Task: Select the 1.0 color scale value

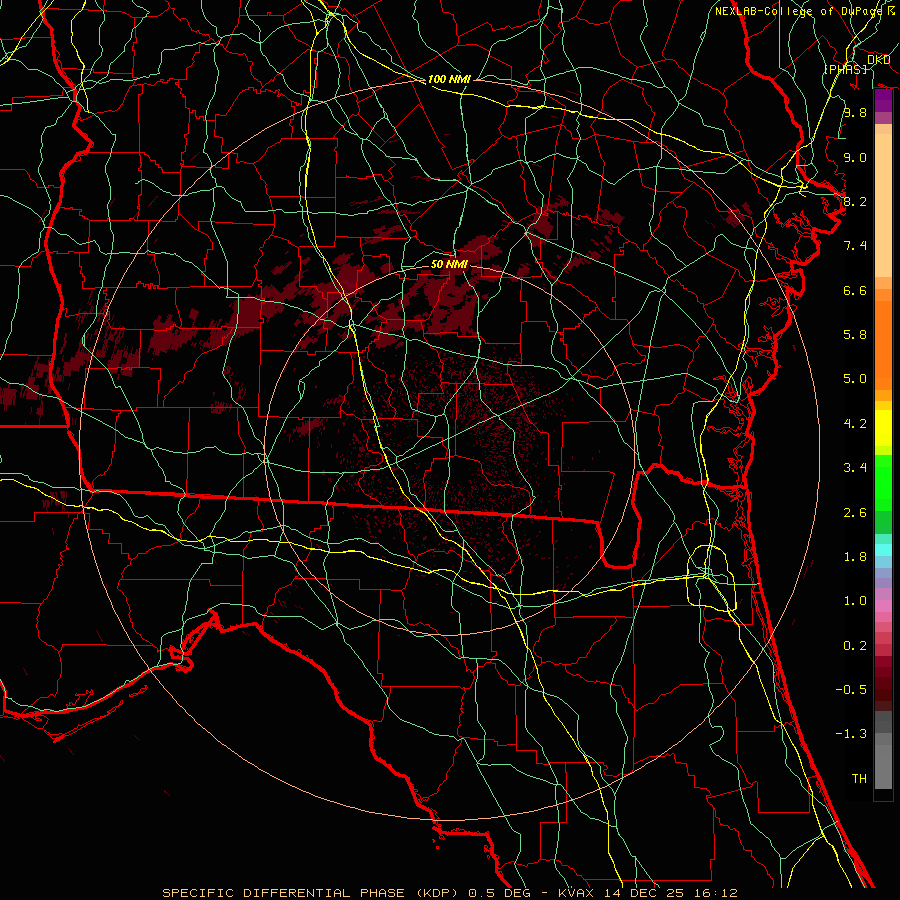Action: (x=855, y=601)
